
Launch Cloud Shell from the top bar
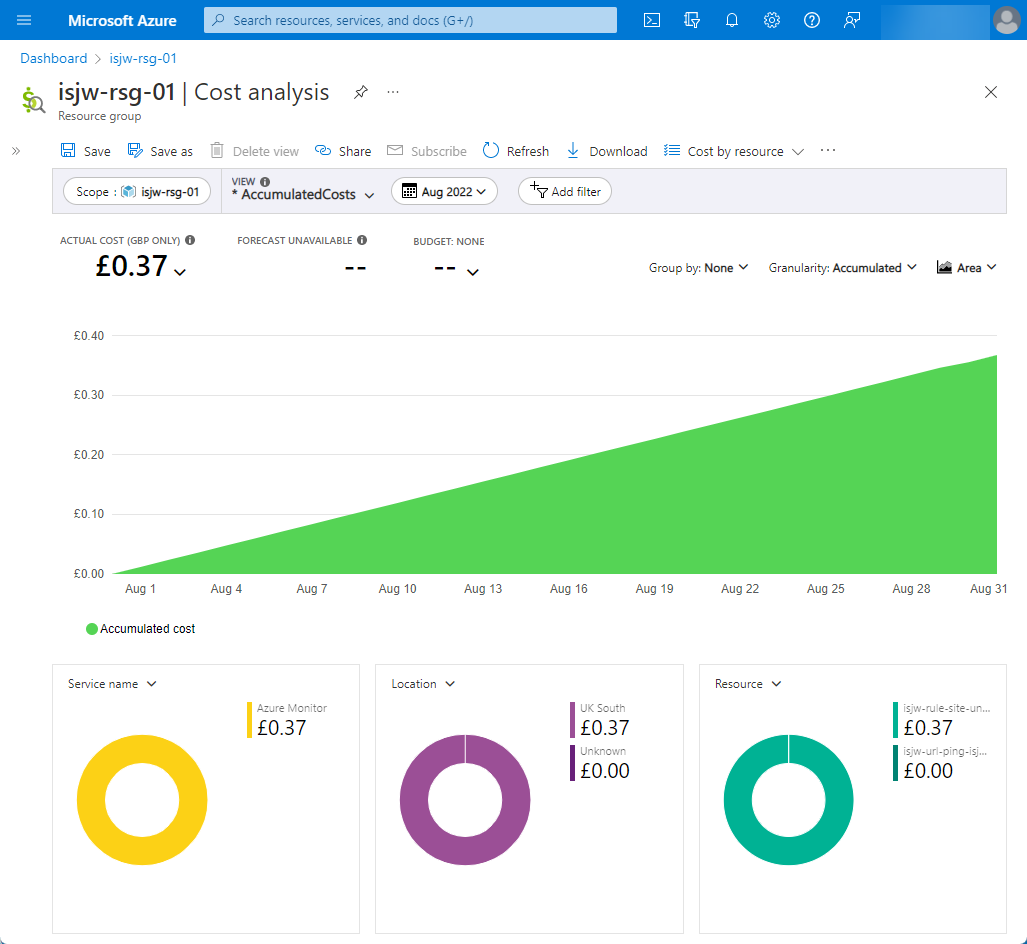coord(652,20)
